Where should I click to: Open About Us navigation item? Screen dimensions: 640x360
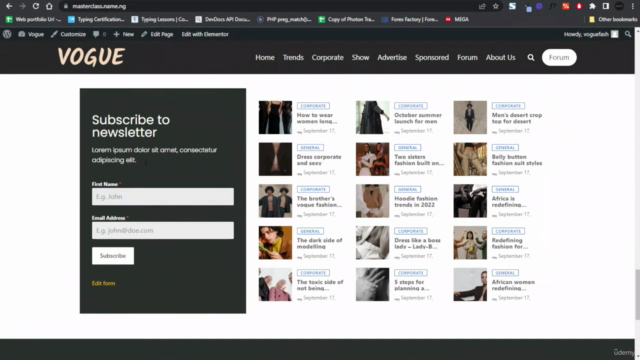tap(500, 58)
